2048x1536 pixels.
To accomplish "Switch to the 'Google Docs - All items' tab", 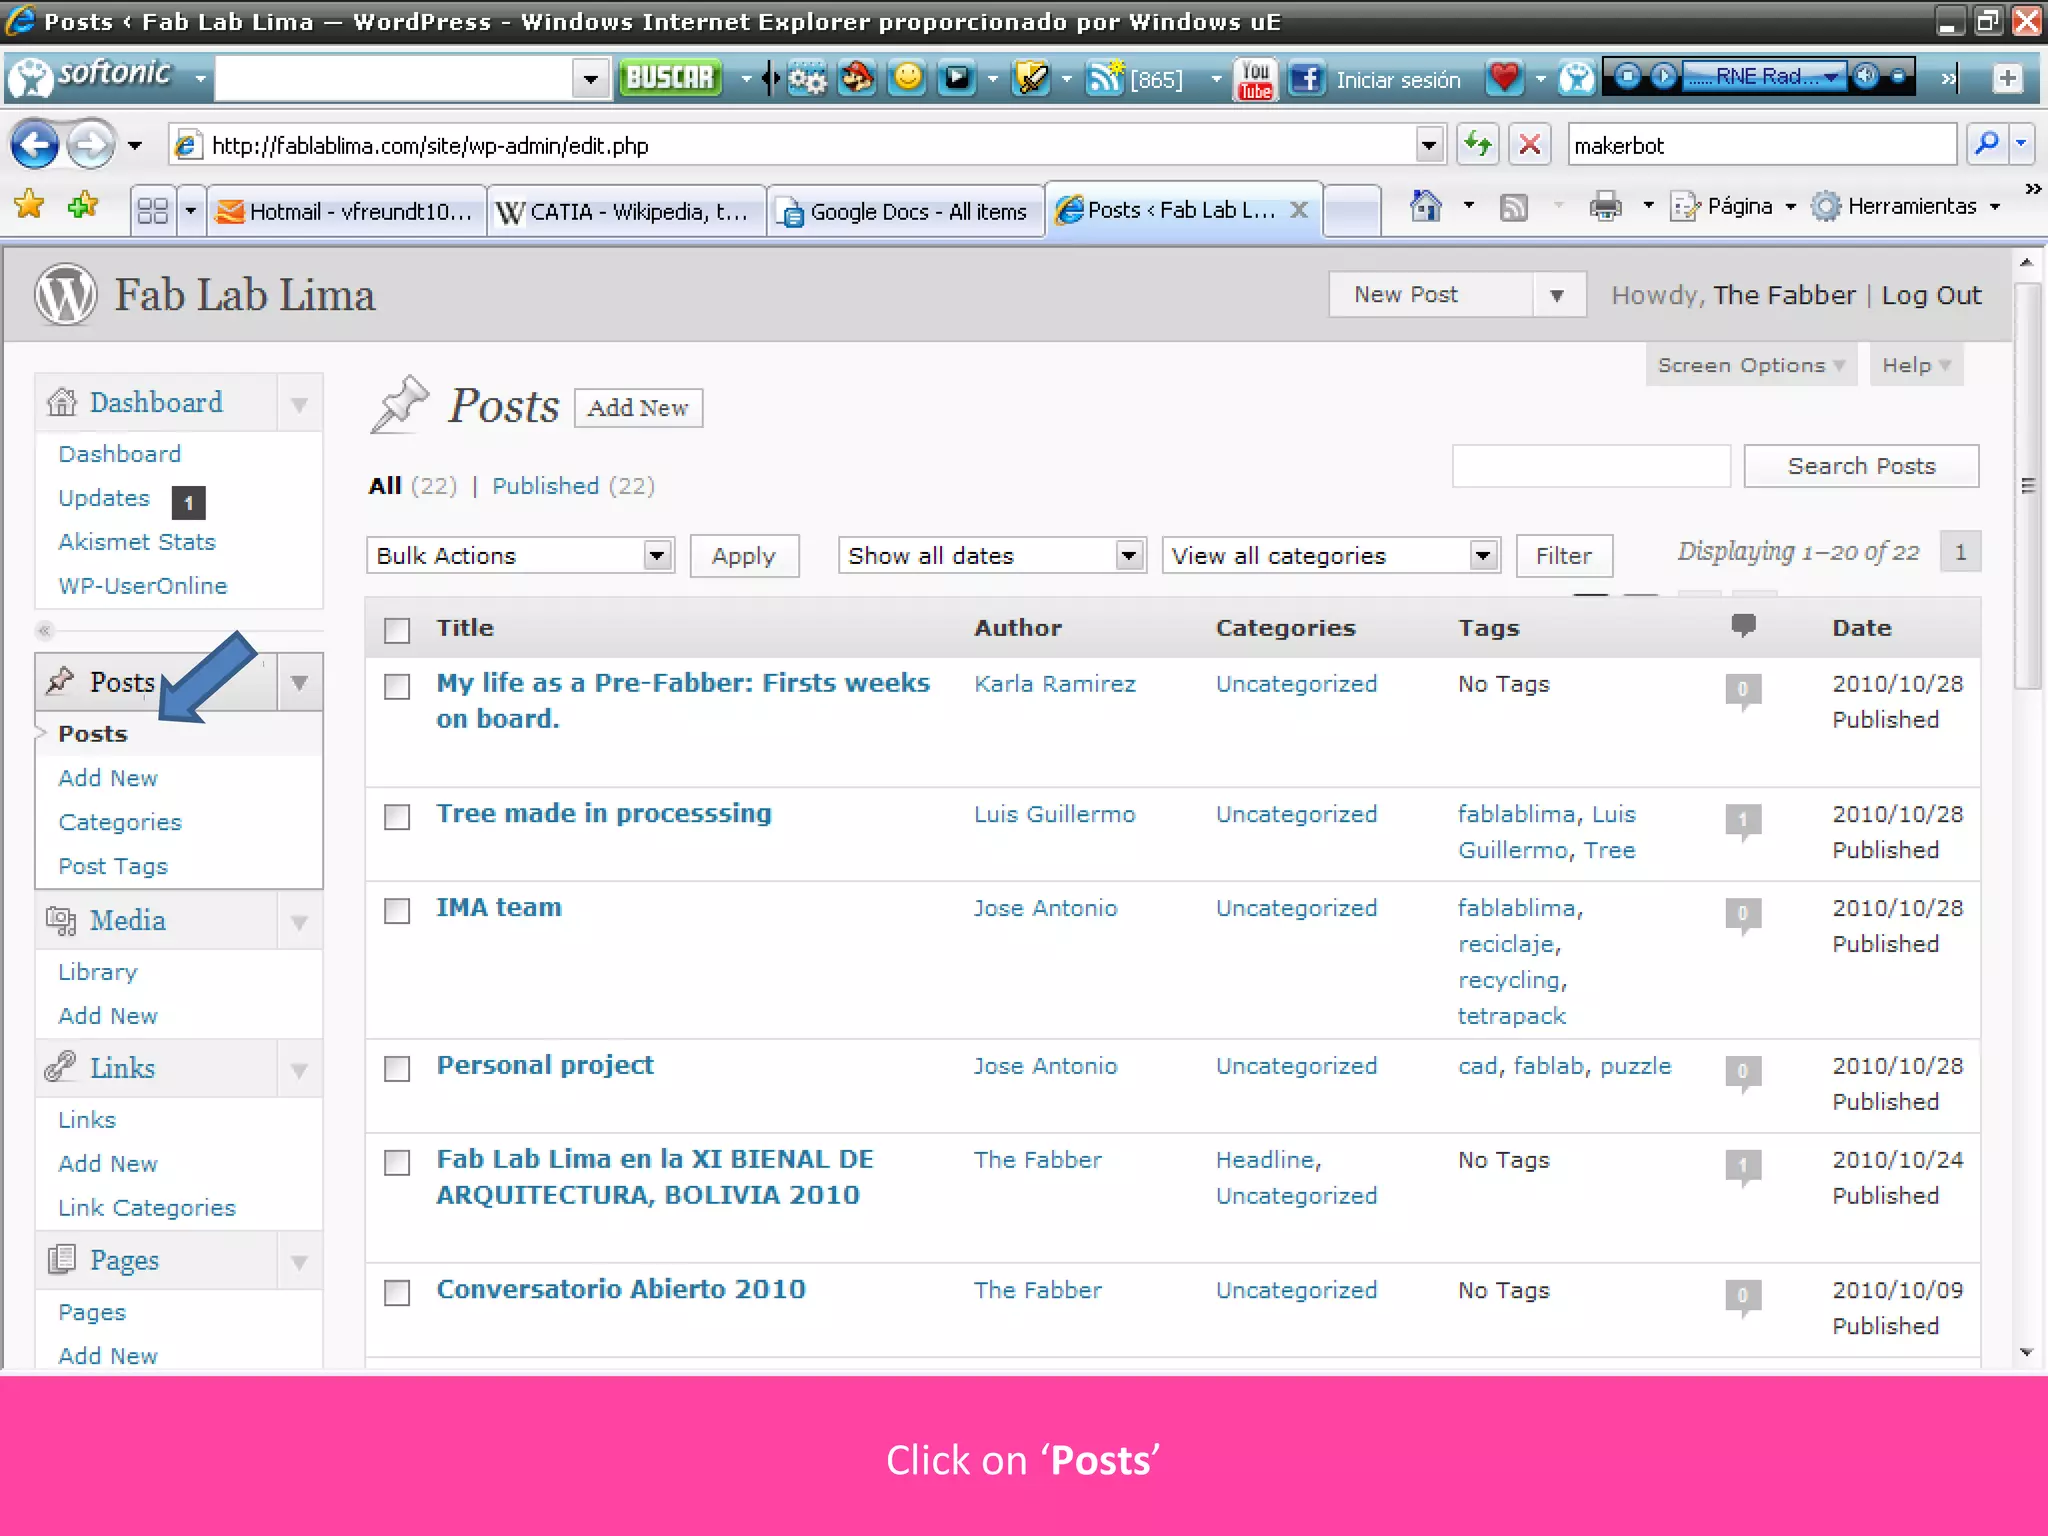I will click(905, 211).
